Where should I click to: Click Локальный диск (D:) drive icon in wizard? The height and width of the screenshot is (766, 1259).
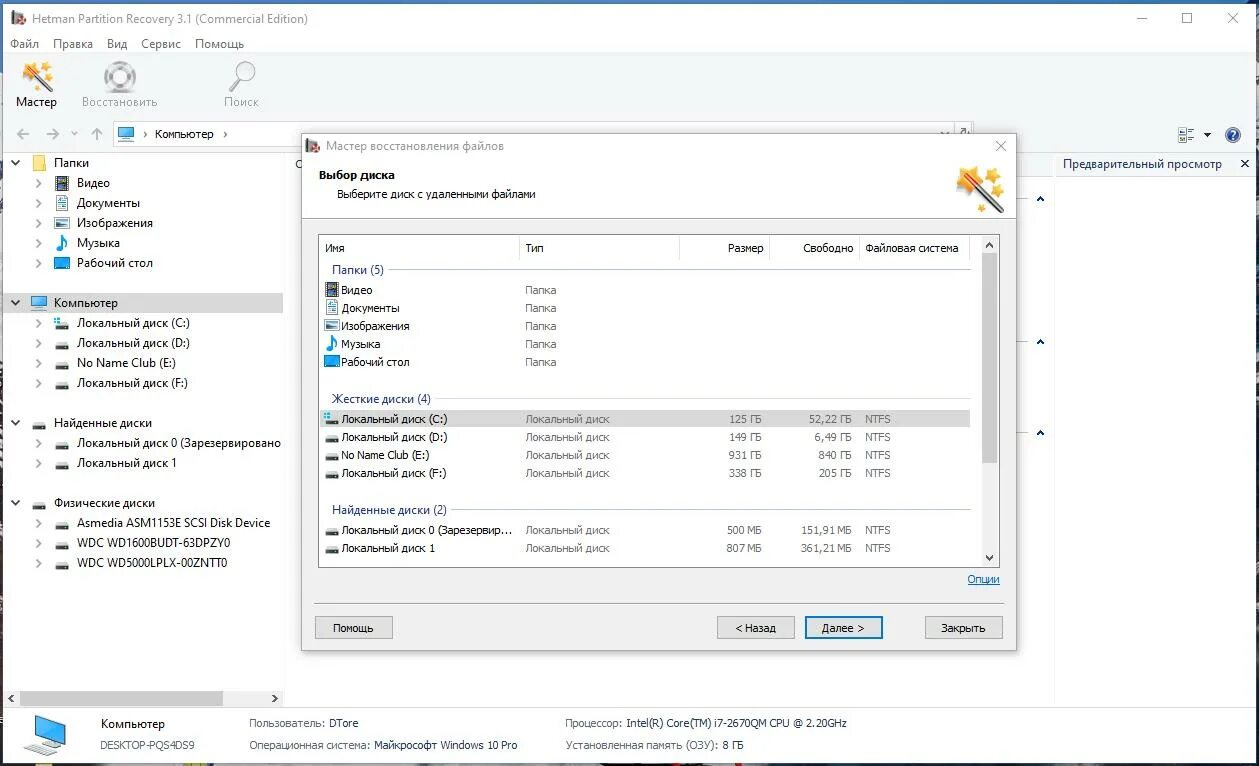click(332, 437)
